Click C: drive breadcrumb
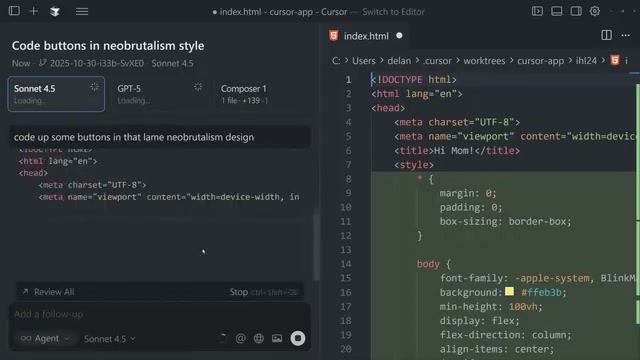The image size is (640, 360). pos(336,61)
